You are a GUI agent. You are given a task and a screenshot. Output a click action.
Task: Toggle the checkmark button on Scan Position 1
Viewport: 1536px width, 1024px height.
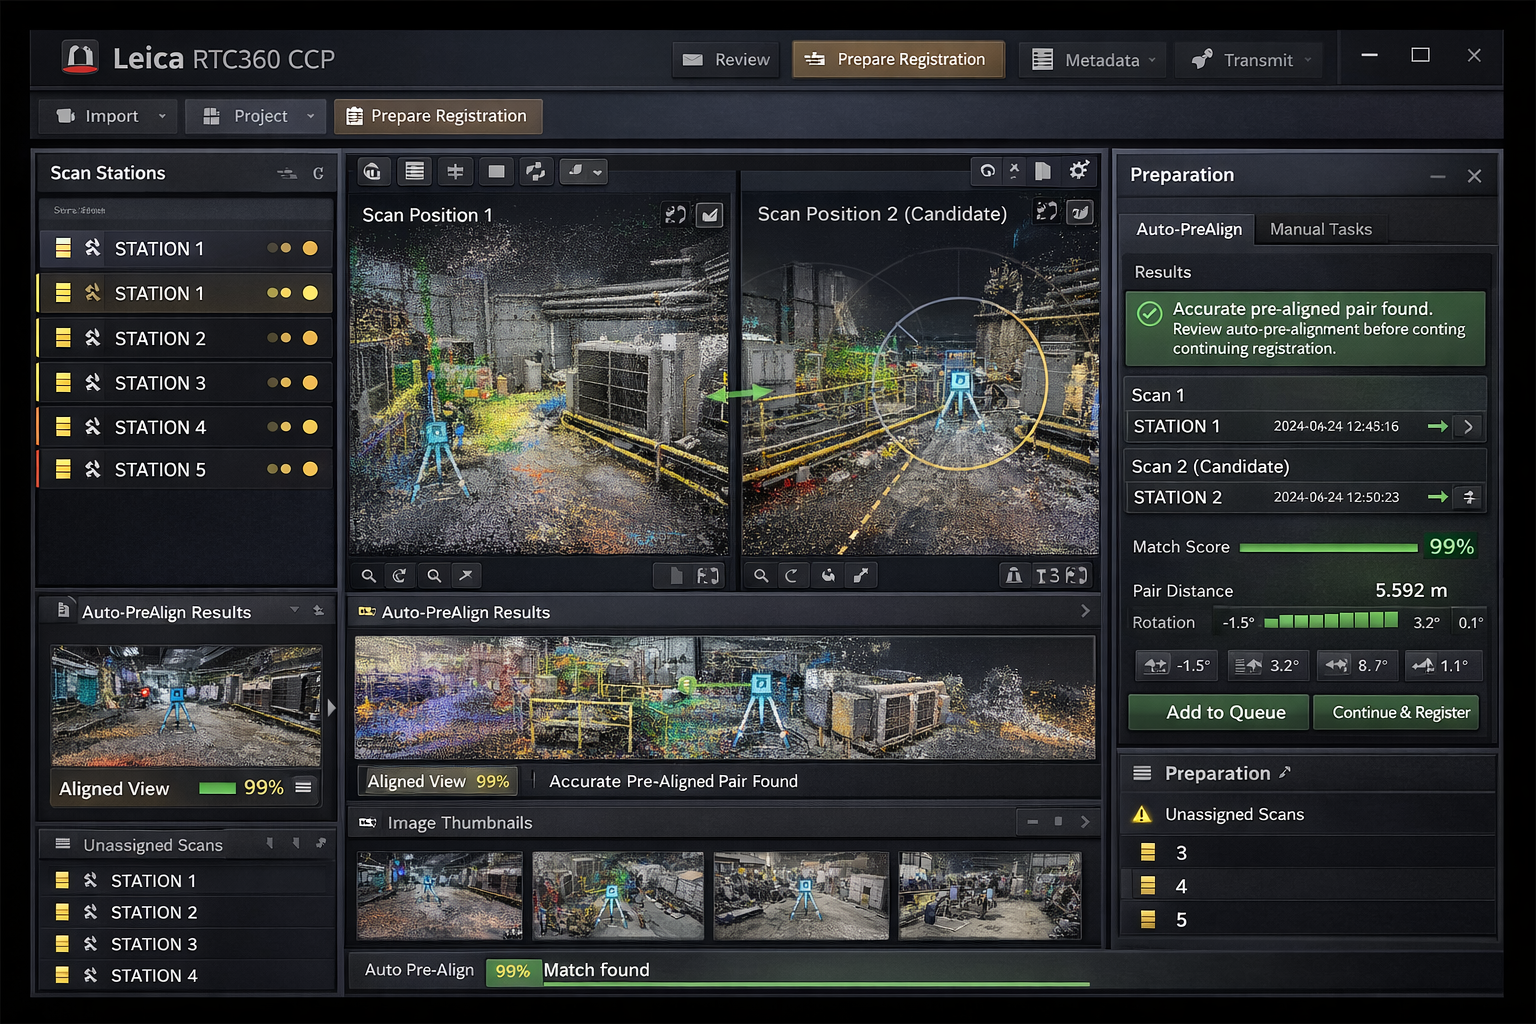709,215
